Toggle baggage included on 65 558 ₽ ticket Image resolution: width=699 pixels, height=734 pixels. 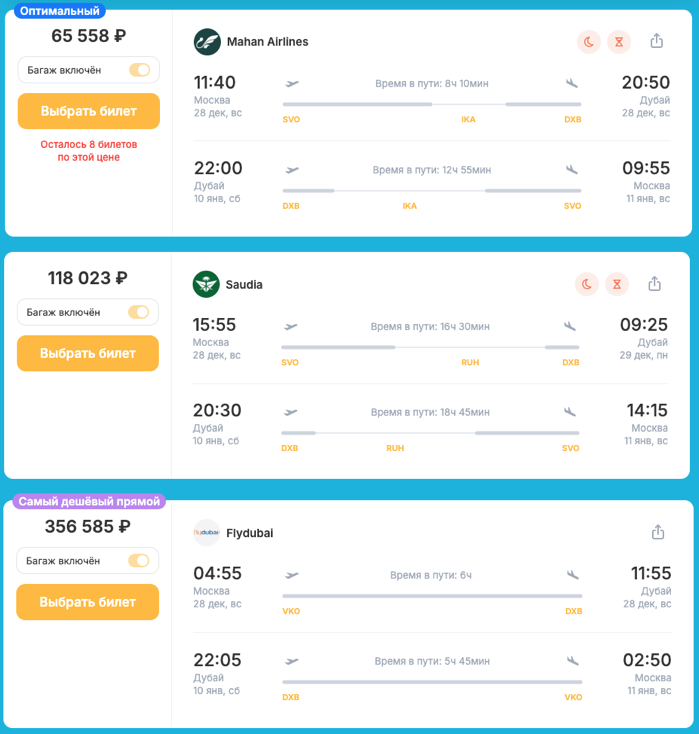[x=139, y=70]
